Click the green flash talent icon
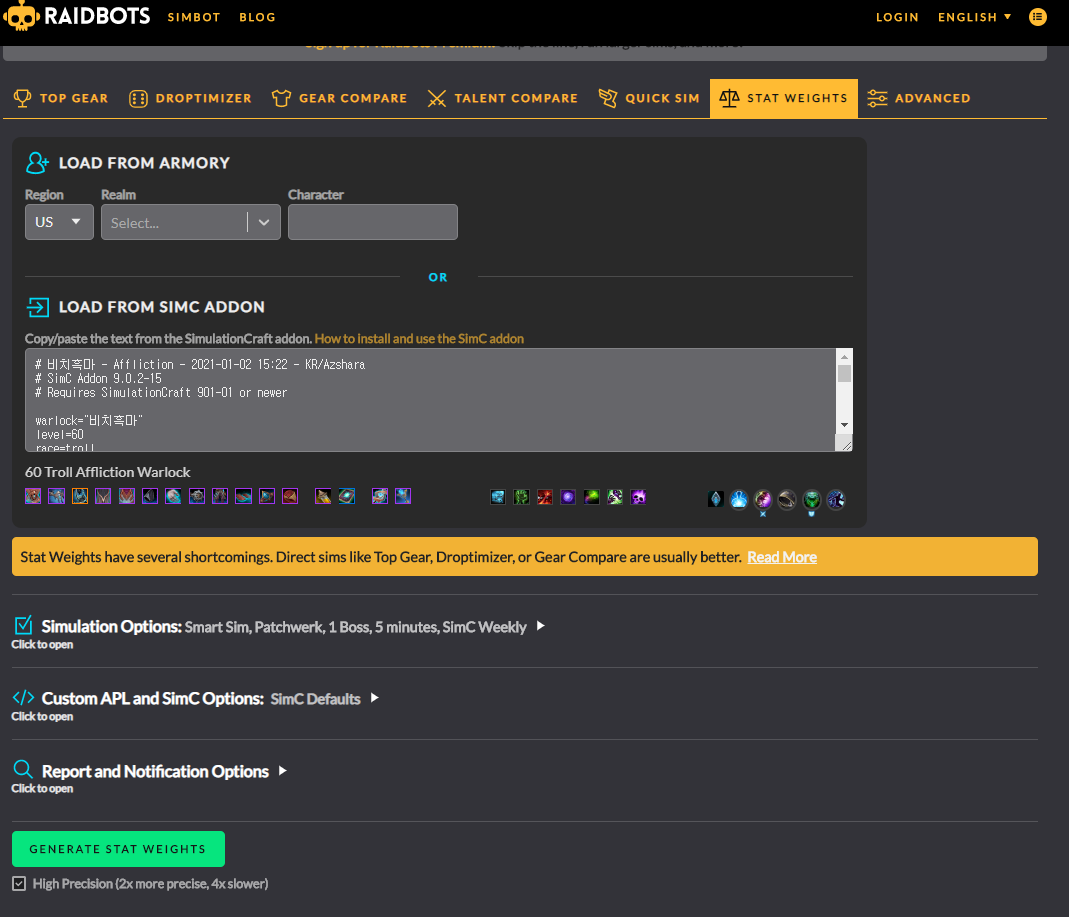1069x917 pixels. [x=592, y=497]
